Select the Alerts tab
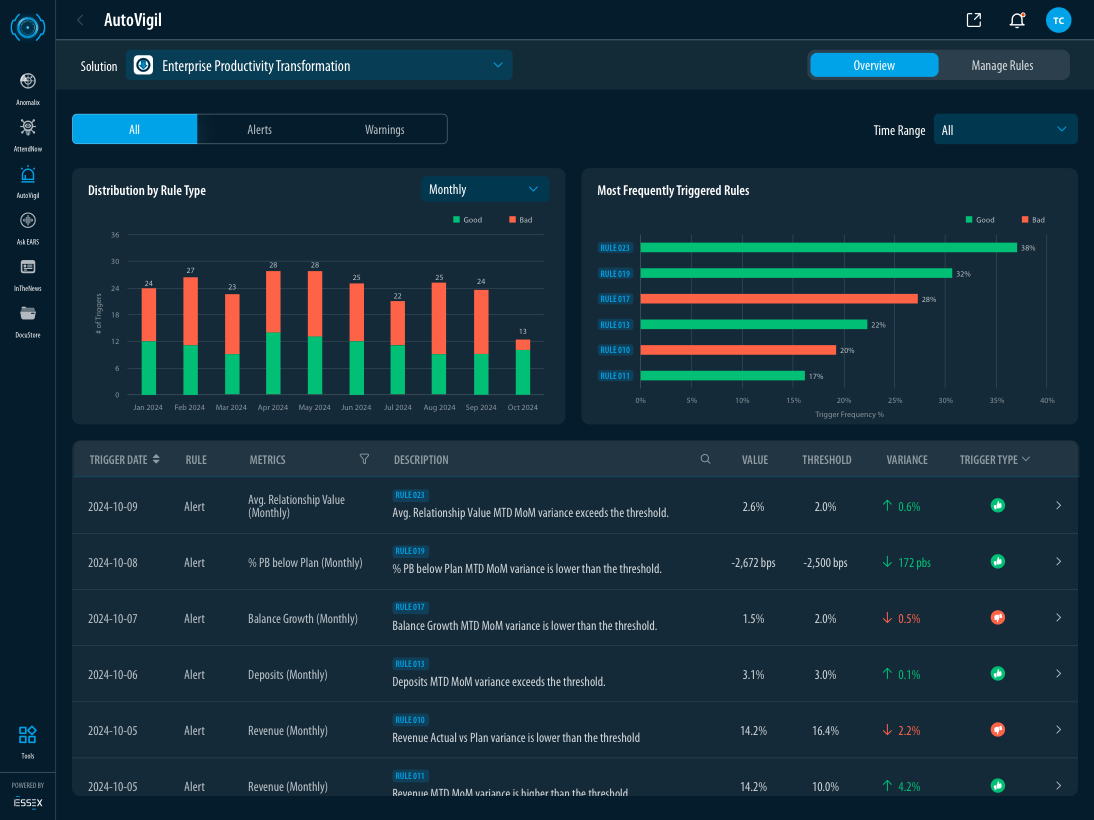Screen dimensions: 1094x820 click(259, 129)
